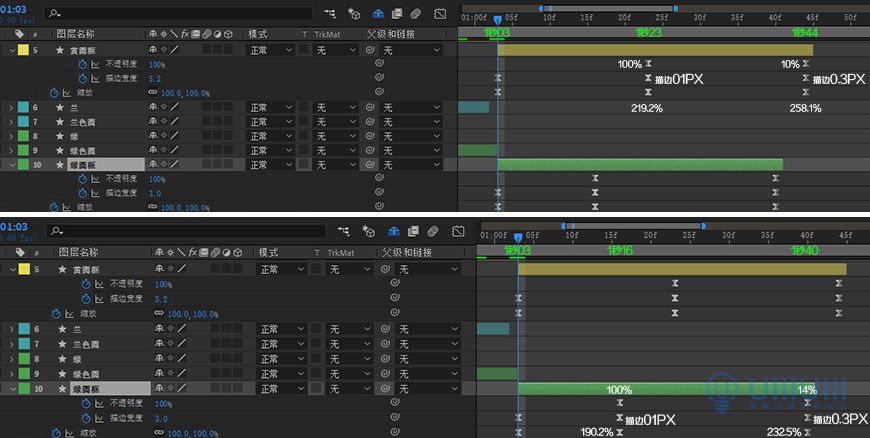This screenshot has width=870, height=438.
Task: Toggle constrain proportions link on 黄圆框 缩放, upper timeline
Action: [x=153, y=93]
